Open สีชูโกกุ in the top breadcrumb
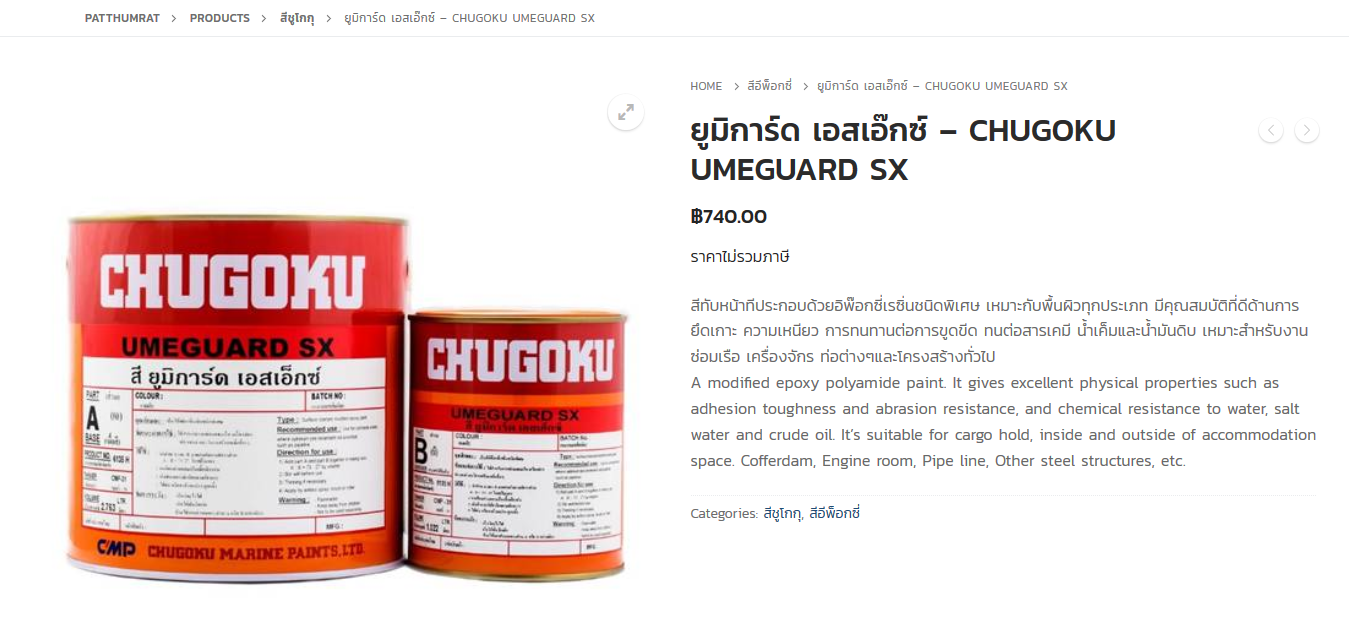The height and width of the screenshot is (630, 1349). pyautogui.click(x=297, y=18)
